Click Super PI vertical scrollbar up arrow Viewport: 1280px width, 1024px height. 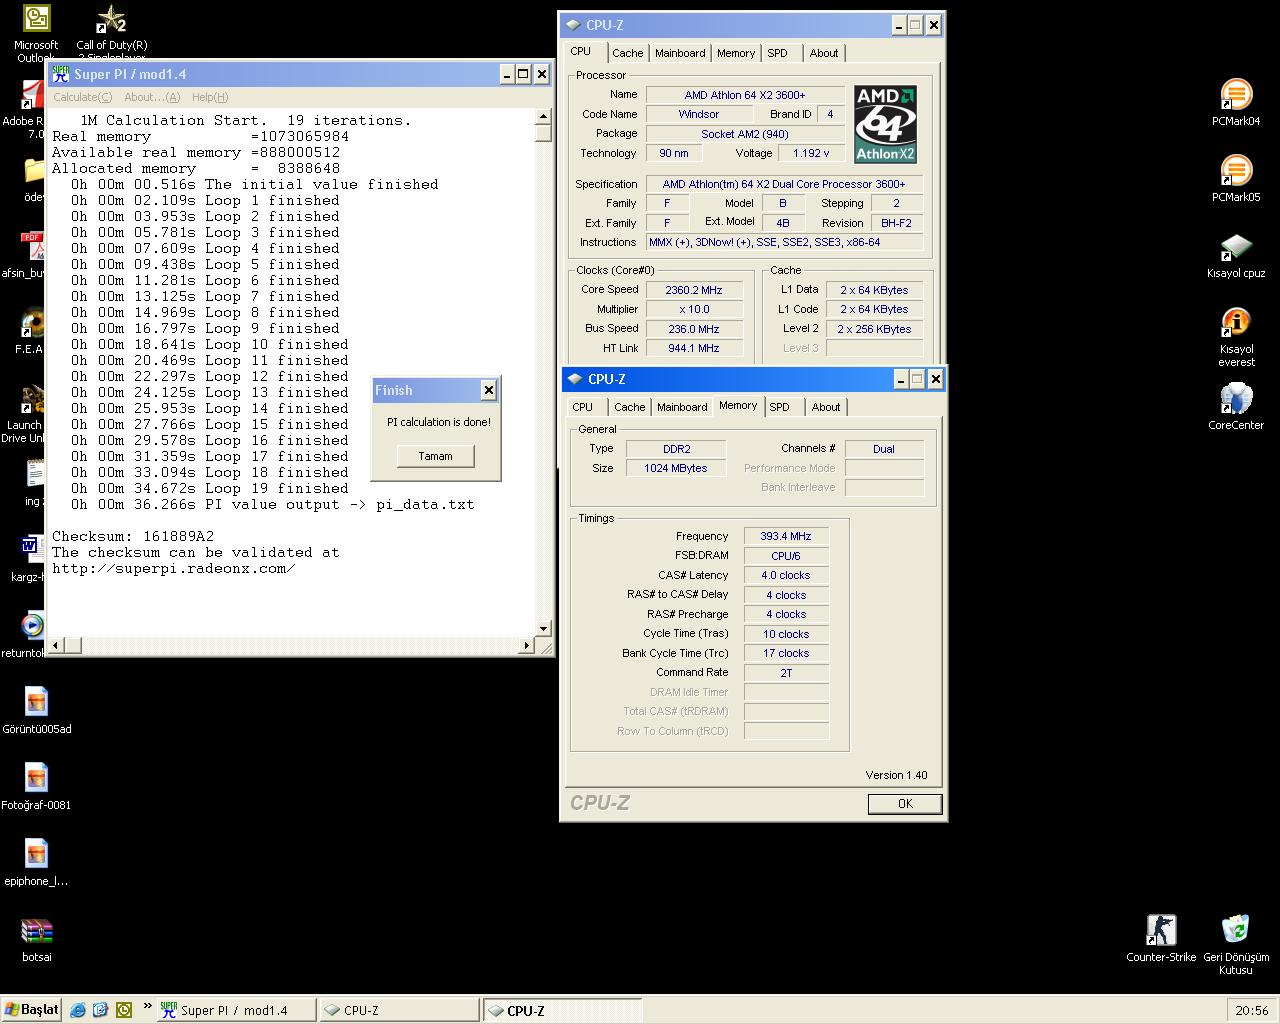[x=543, y=117]
